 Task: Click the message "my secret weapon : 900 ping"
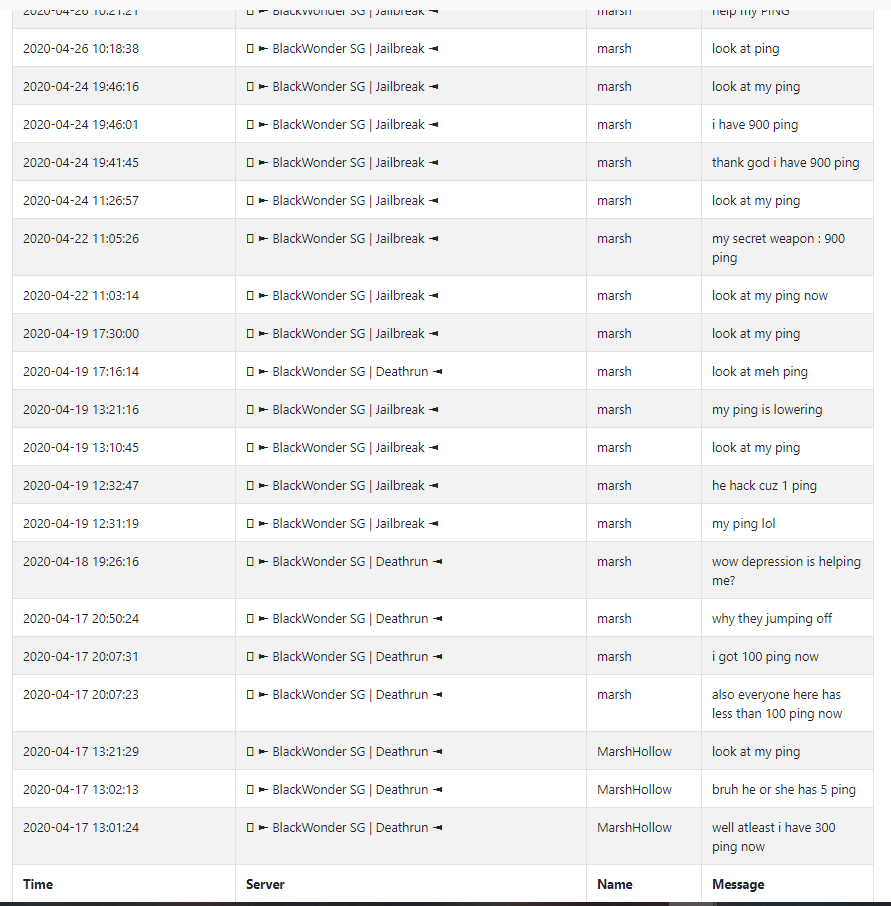click(778, 248)
